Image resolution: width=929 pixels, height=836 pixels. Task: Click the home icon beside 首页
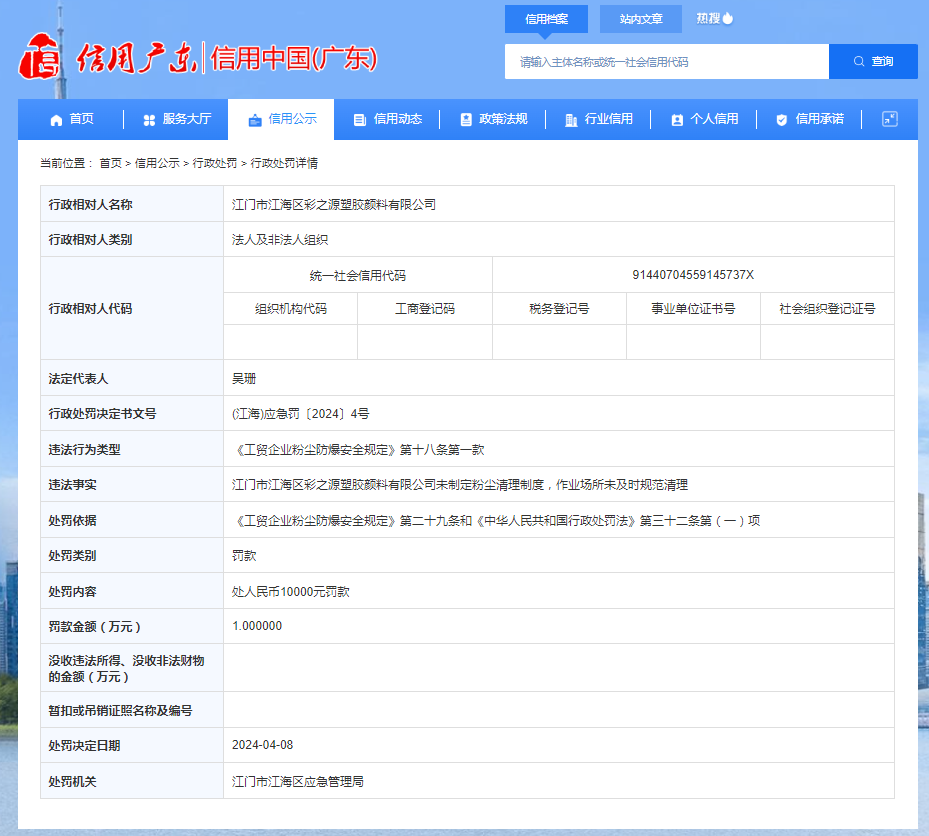pos(56,120)
